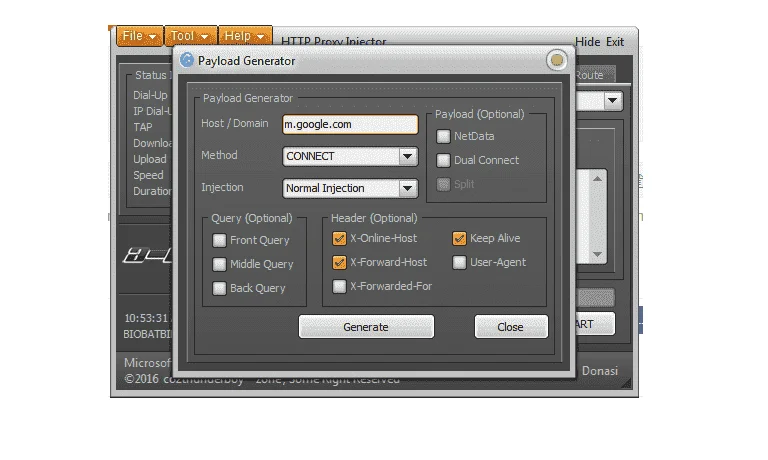
Task: Click the 10:53:31 log timestamp
Action: pos(146,318)
